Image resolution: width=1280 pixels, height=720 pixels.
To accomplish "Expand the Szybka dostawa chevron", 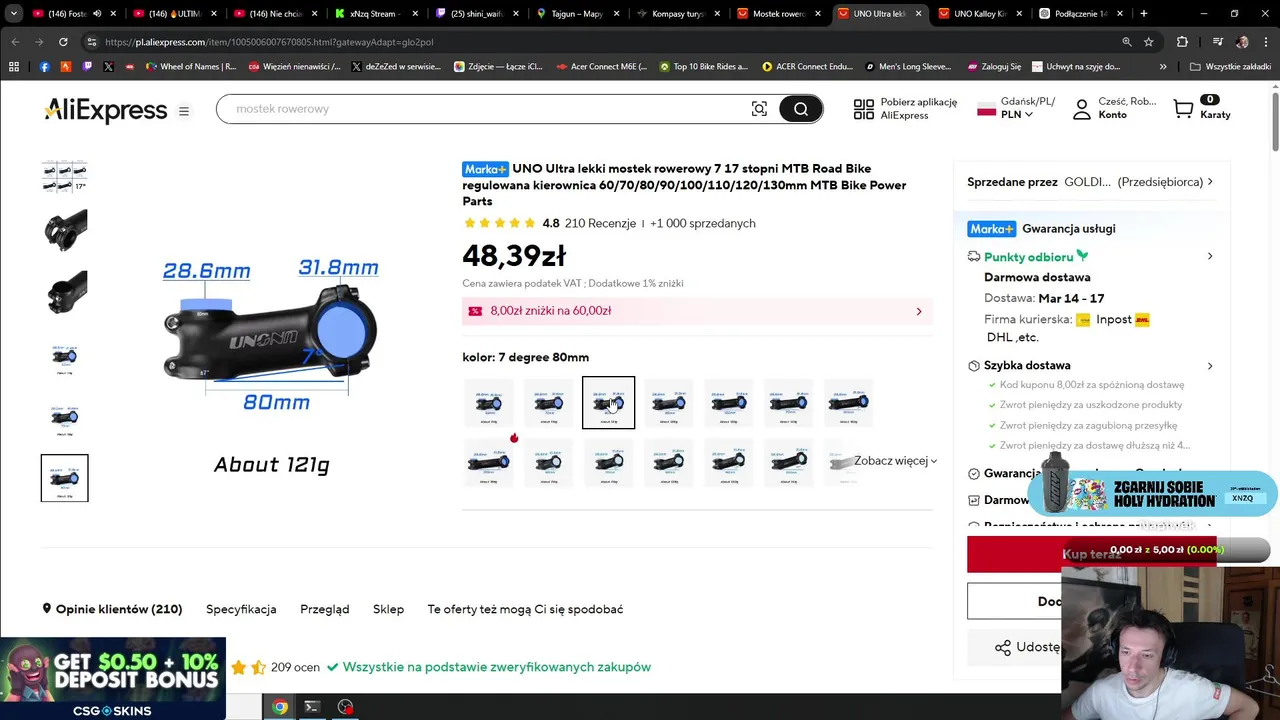I will pyautogui.click(x=1210, y=366).
